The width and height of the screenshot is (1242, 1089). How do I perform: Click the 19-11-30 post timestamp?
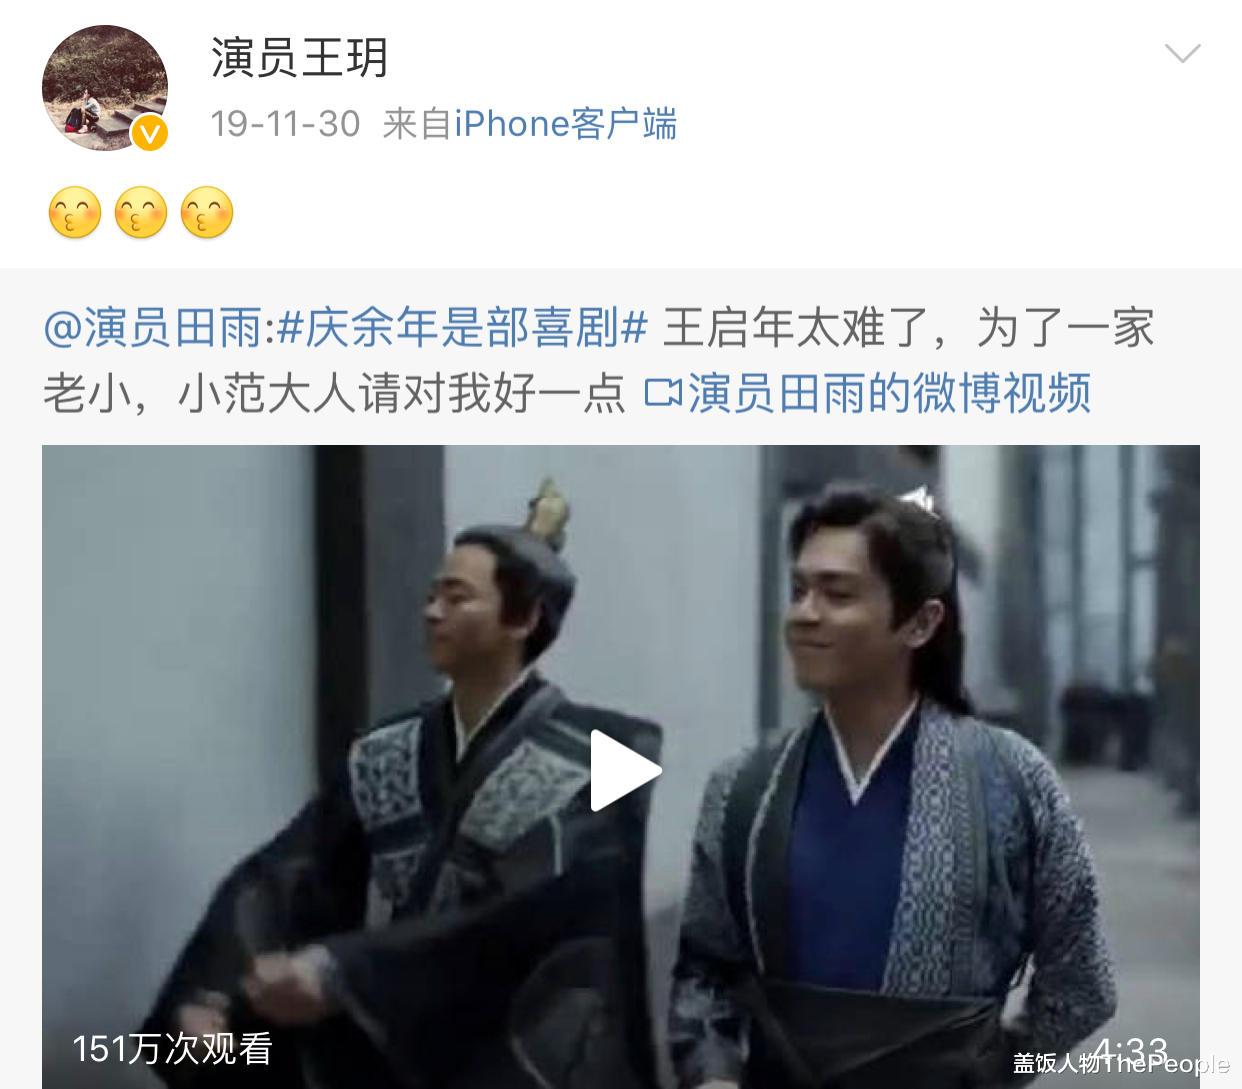pos(285,124)
